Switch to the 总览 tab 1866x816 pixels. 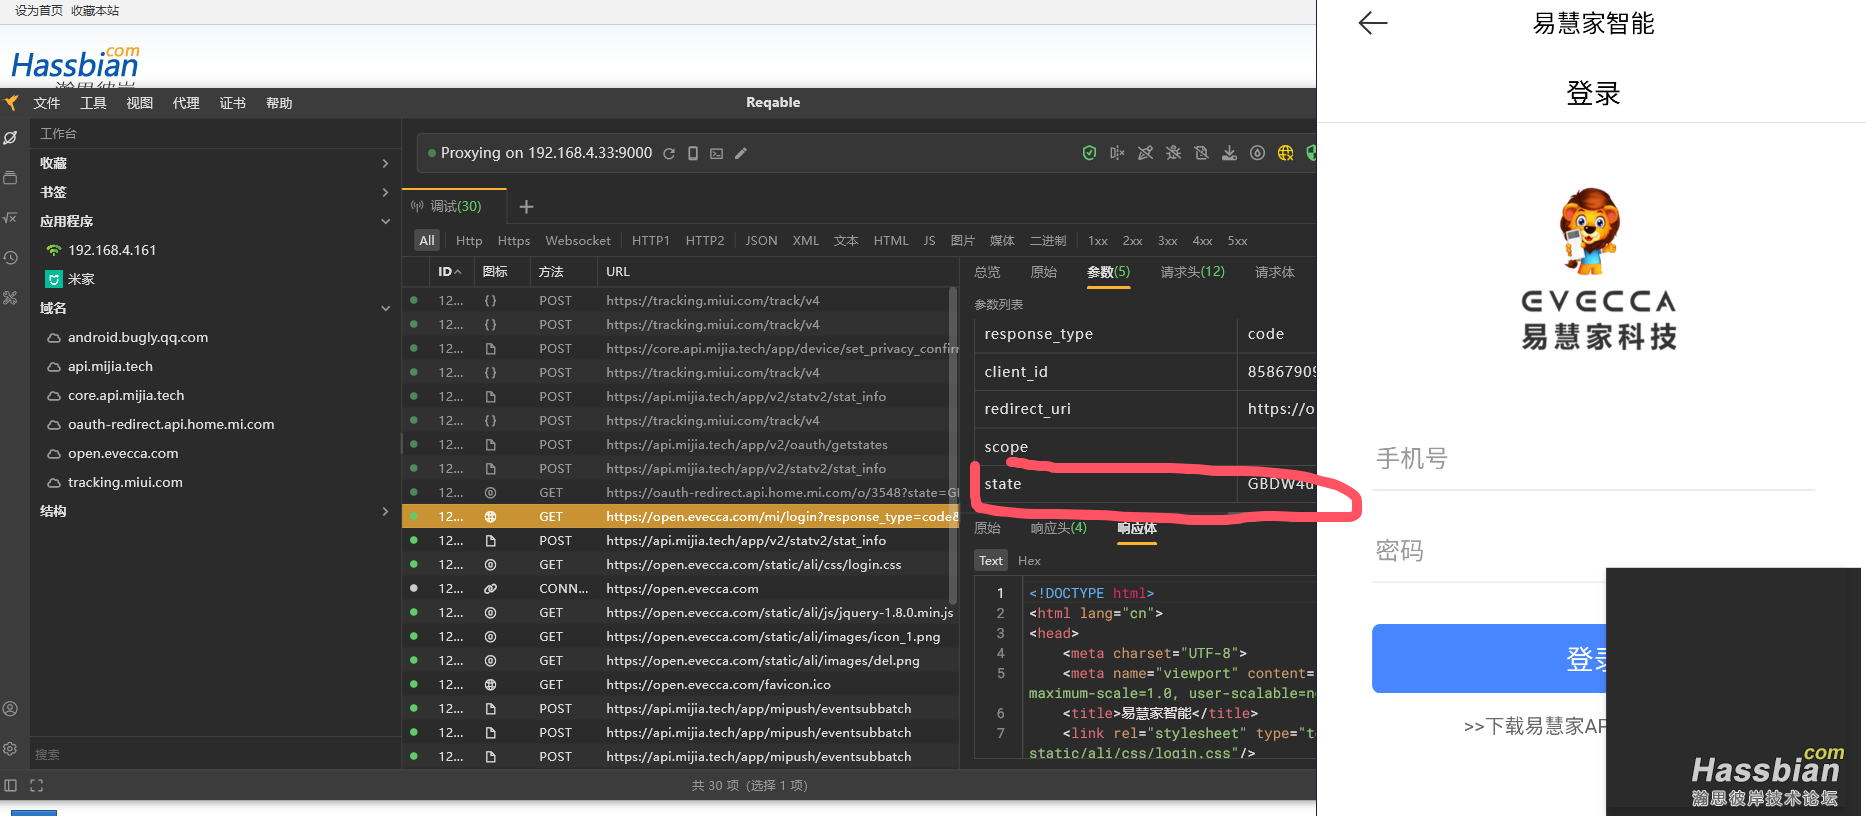(x=987, y=272)
